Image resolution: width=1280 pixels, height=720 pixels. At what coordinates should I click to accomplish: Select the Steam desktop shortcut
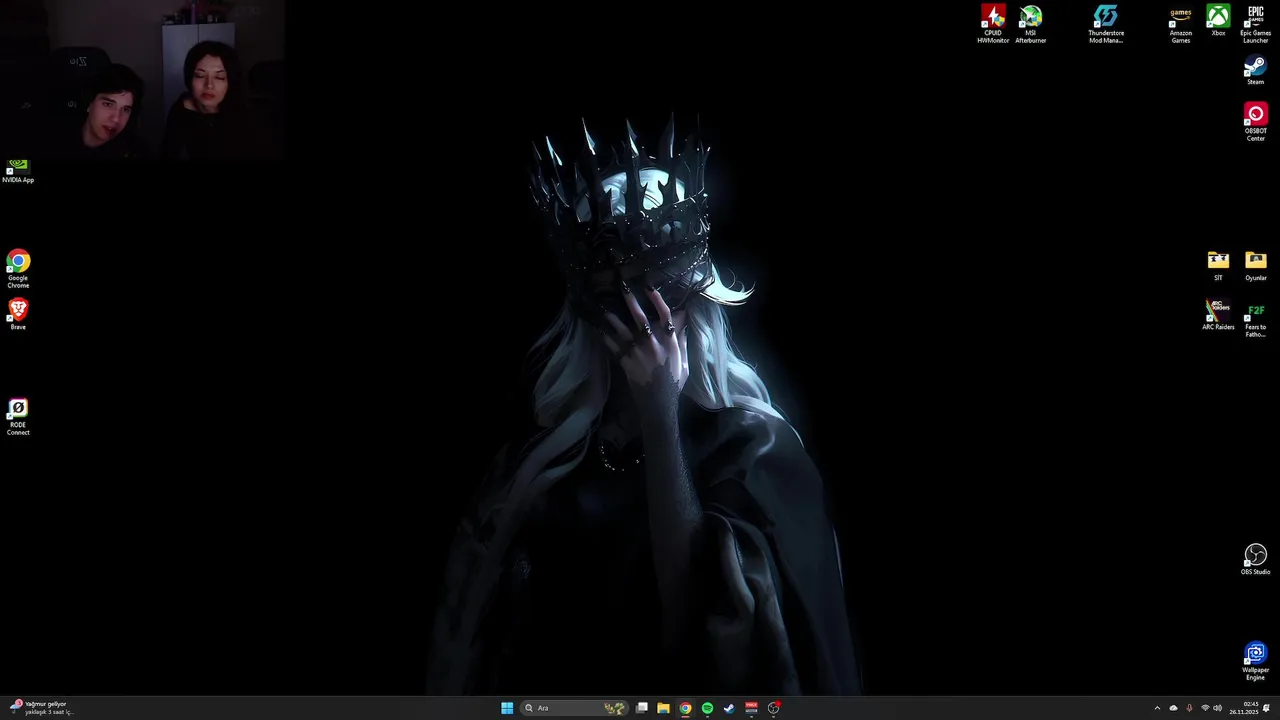click(x=1256, y=70)
